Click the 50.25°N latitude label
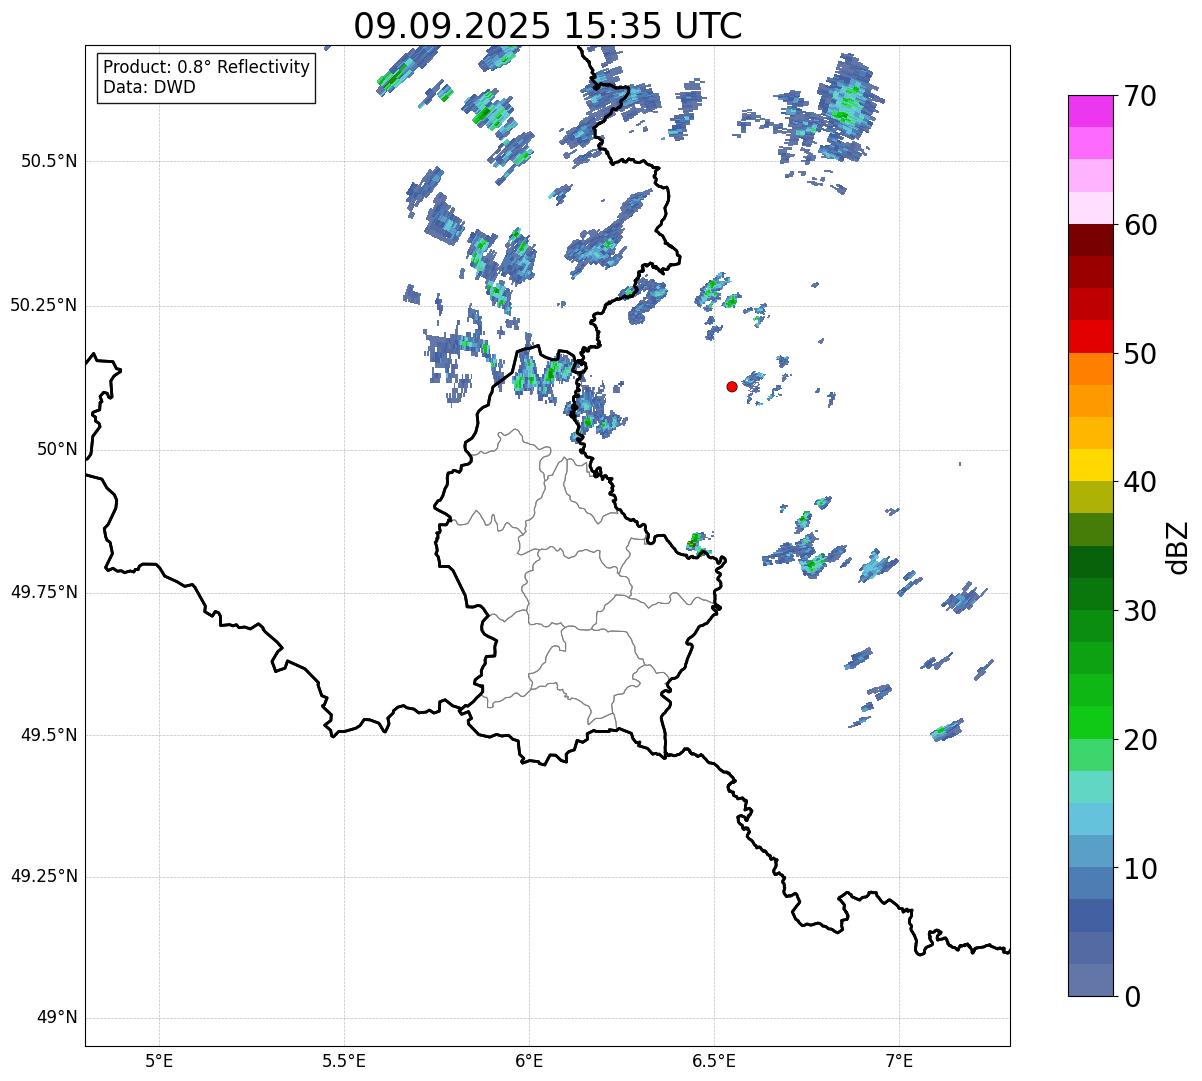Image resolution: width=1202 pixels, height=1081 pixels. (x=44, y=305)
